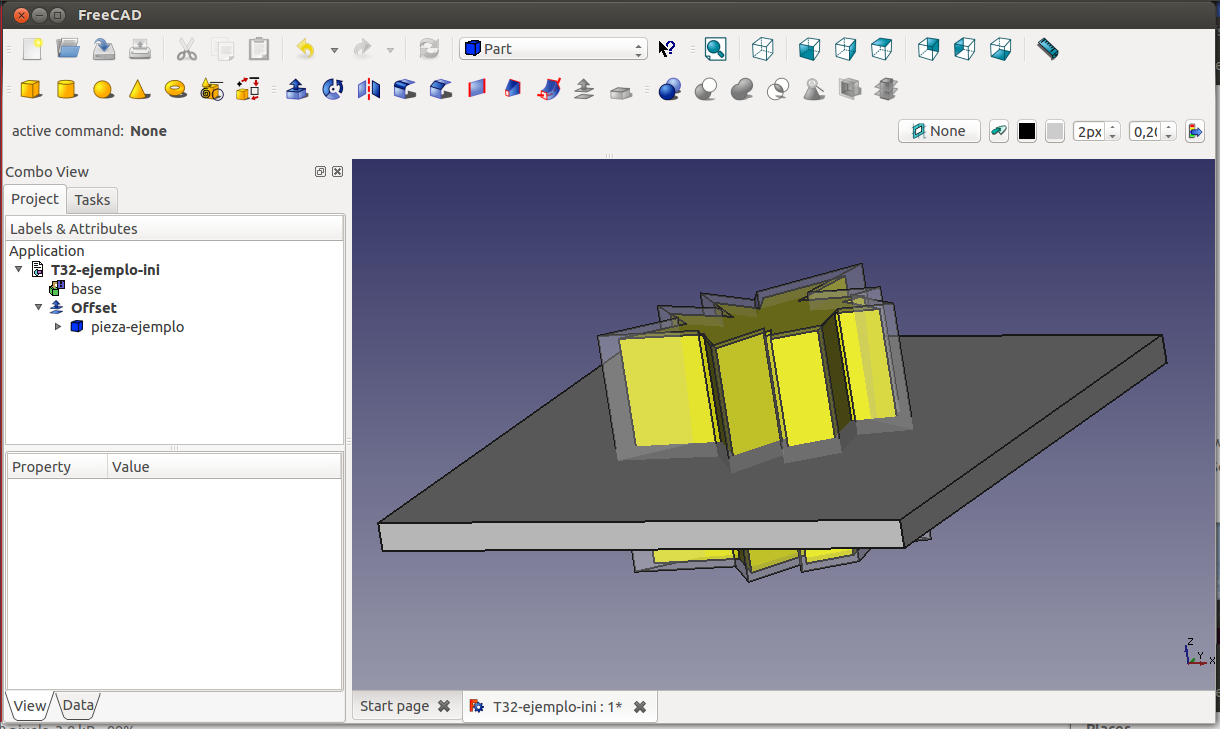Open the measure distance ruler tool
The image size is (1220, 729).
pos(1047,49)
